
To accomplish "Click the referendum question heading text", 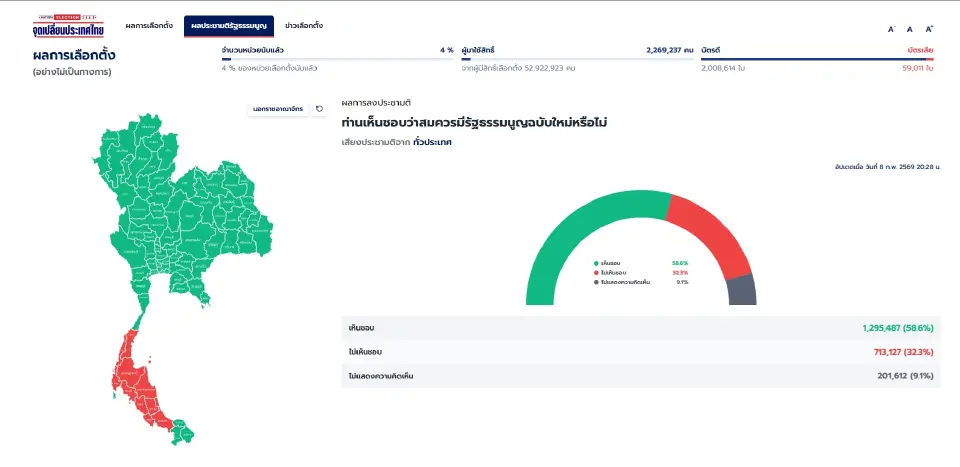I will [x=474, y=122].
